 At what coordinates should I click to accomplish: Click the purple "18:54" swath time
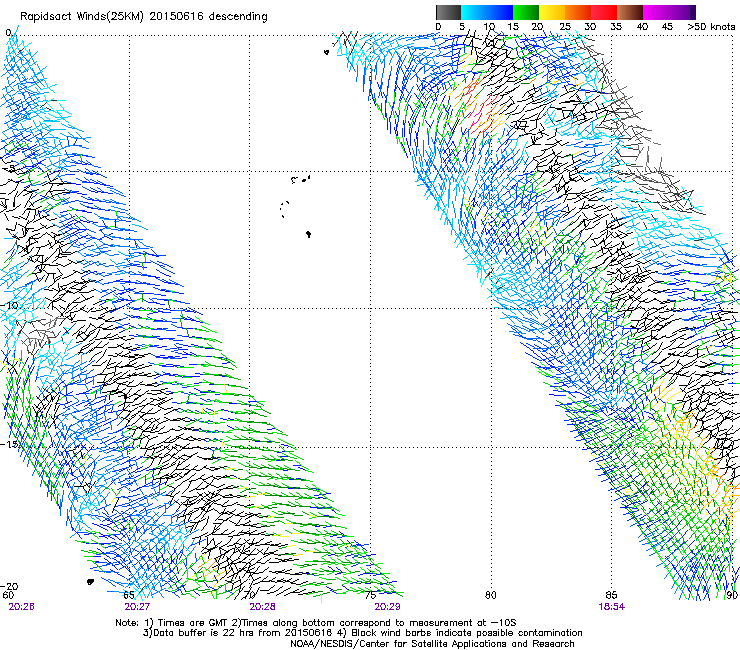click(612, 607)
